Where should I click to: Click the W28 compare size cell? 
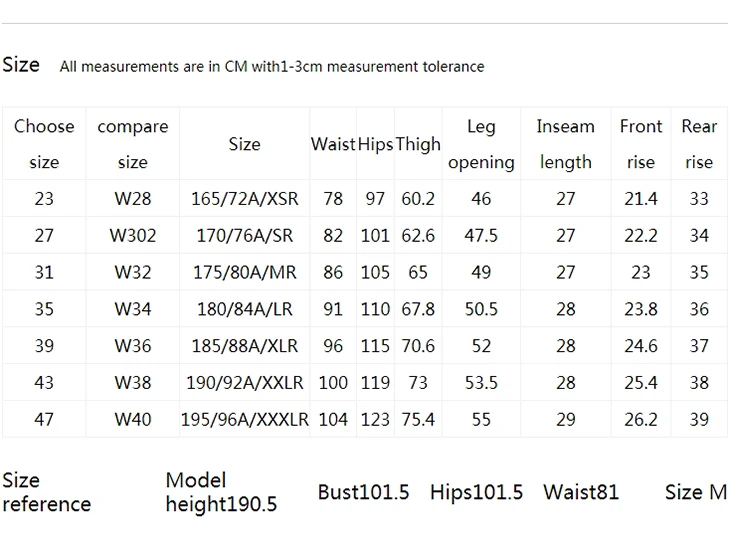tap(133, 199)
